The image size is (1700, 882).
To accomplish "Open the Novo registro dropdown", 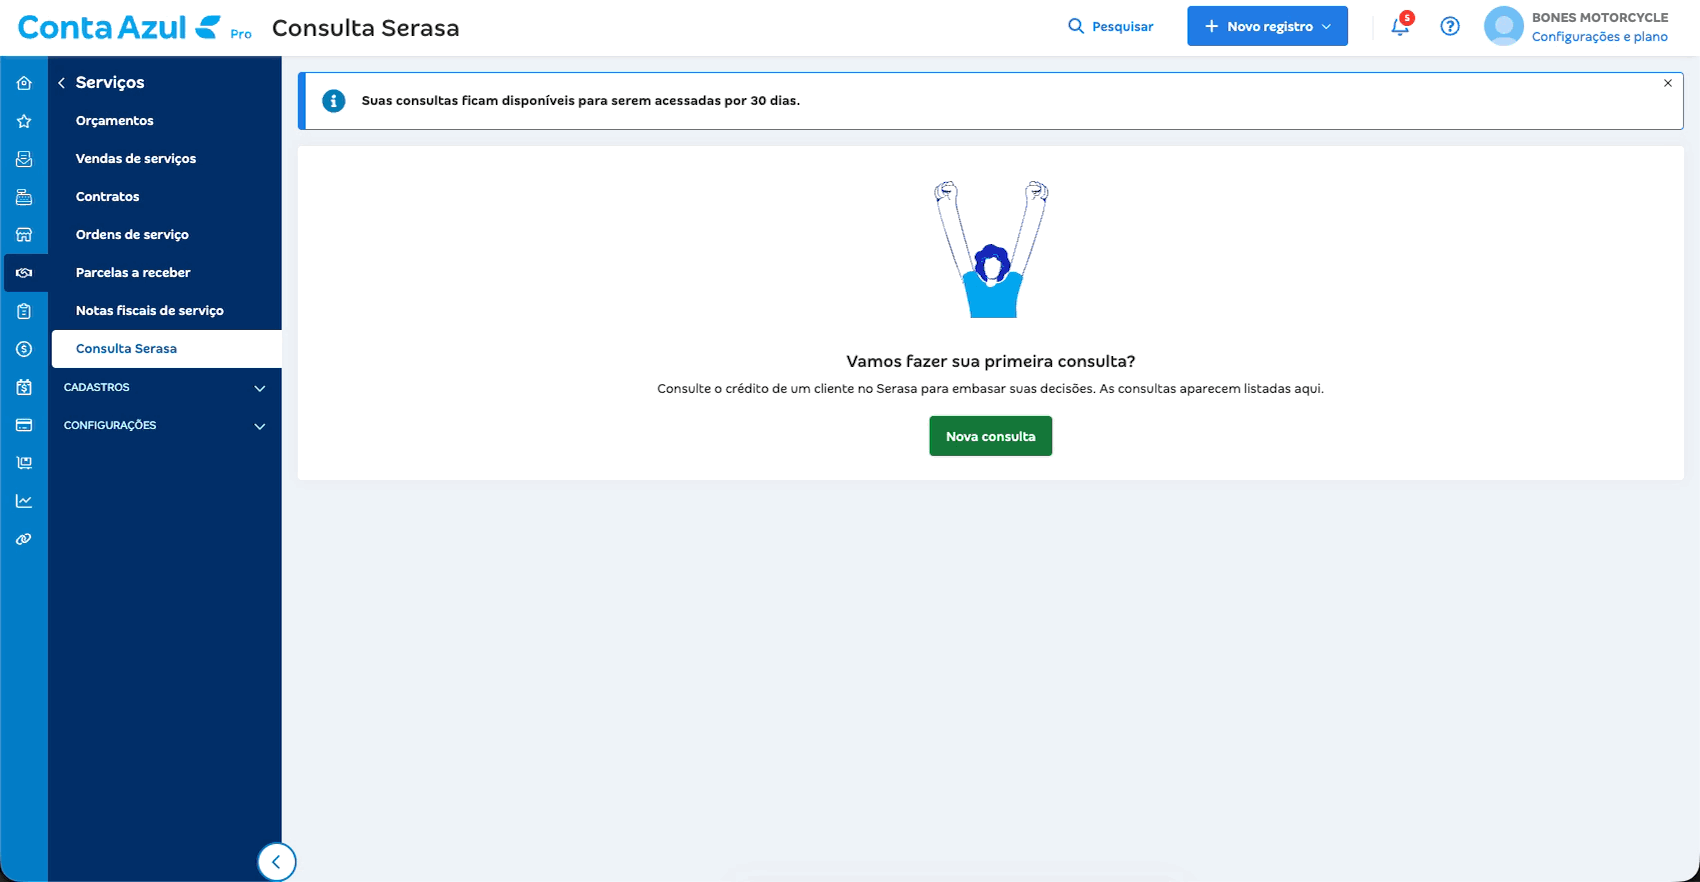I will (x=1267, y=26).
